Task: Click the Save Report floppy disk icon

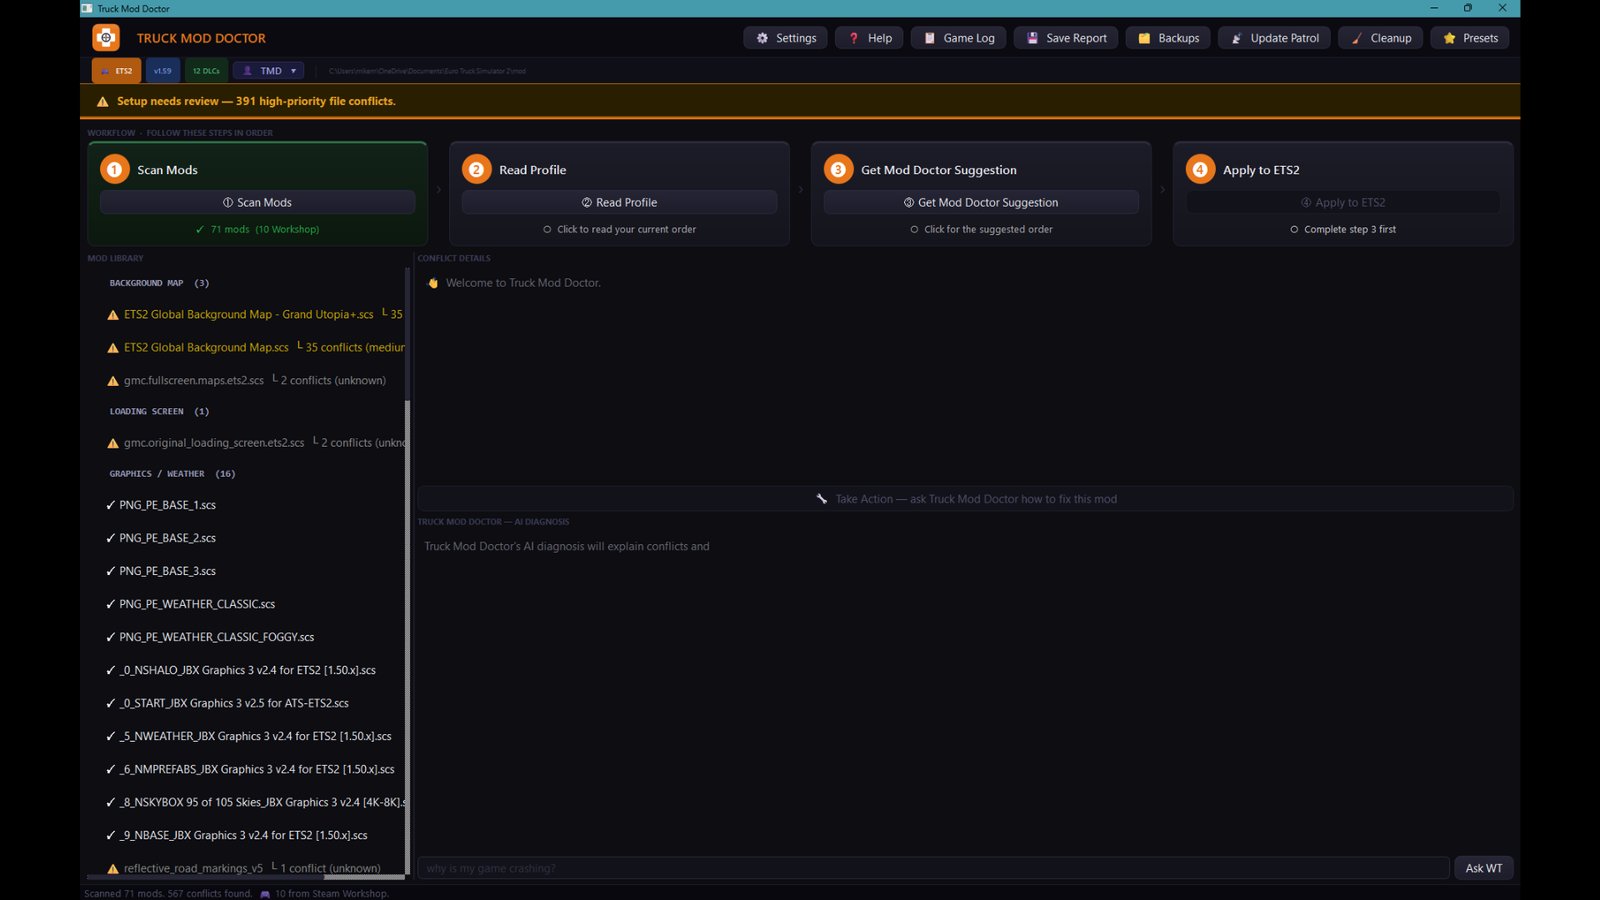Action: pyautogui.click(x=1033, y=38)
